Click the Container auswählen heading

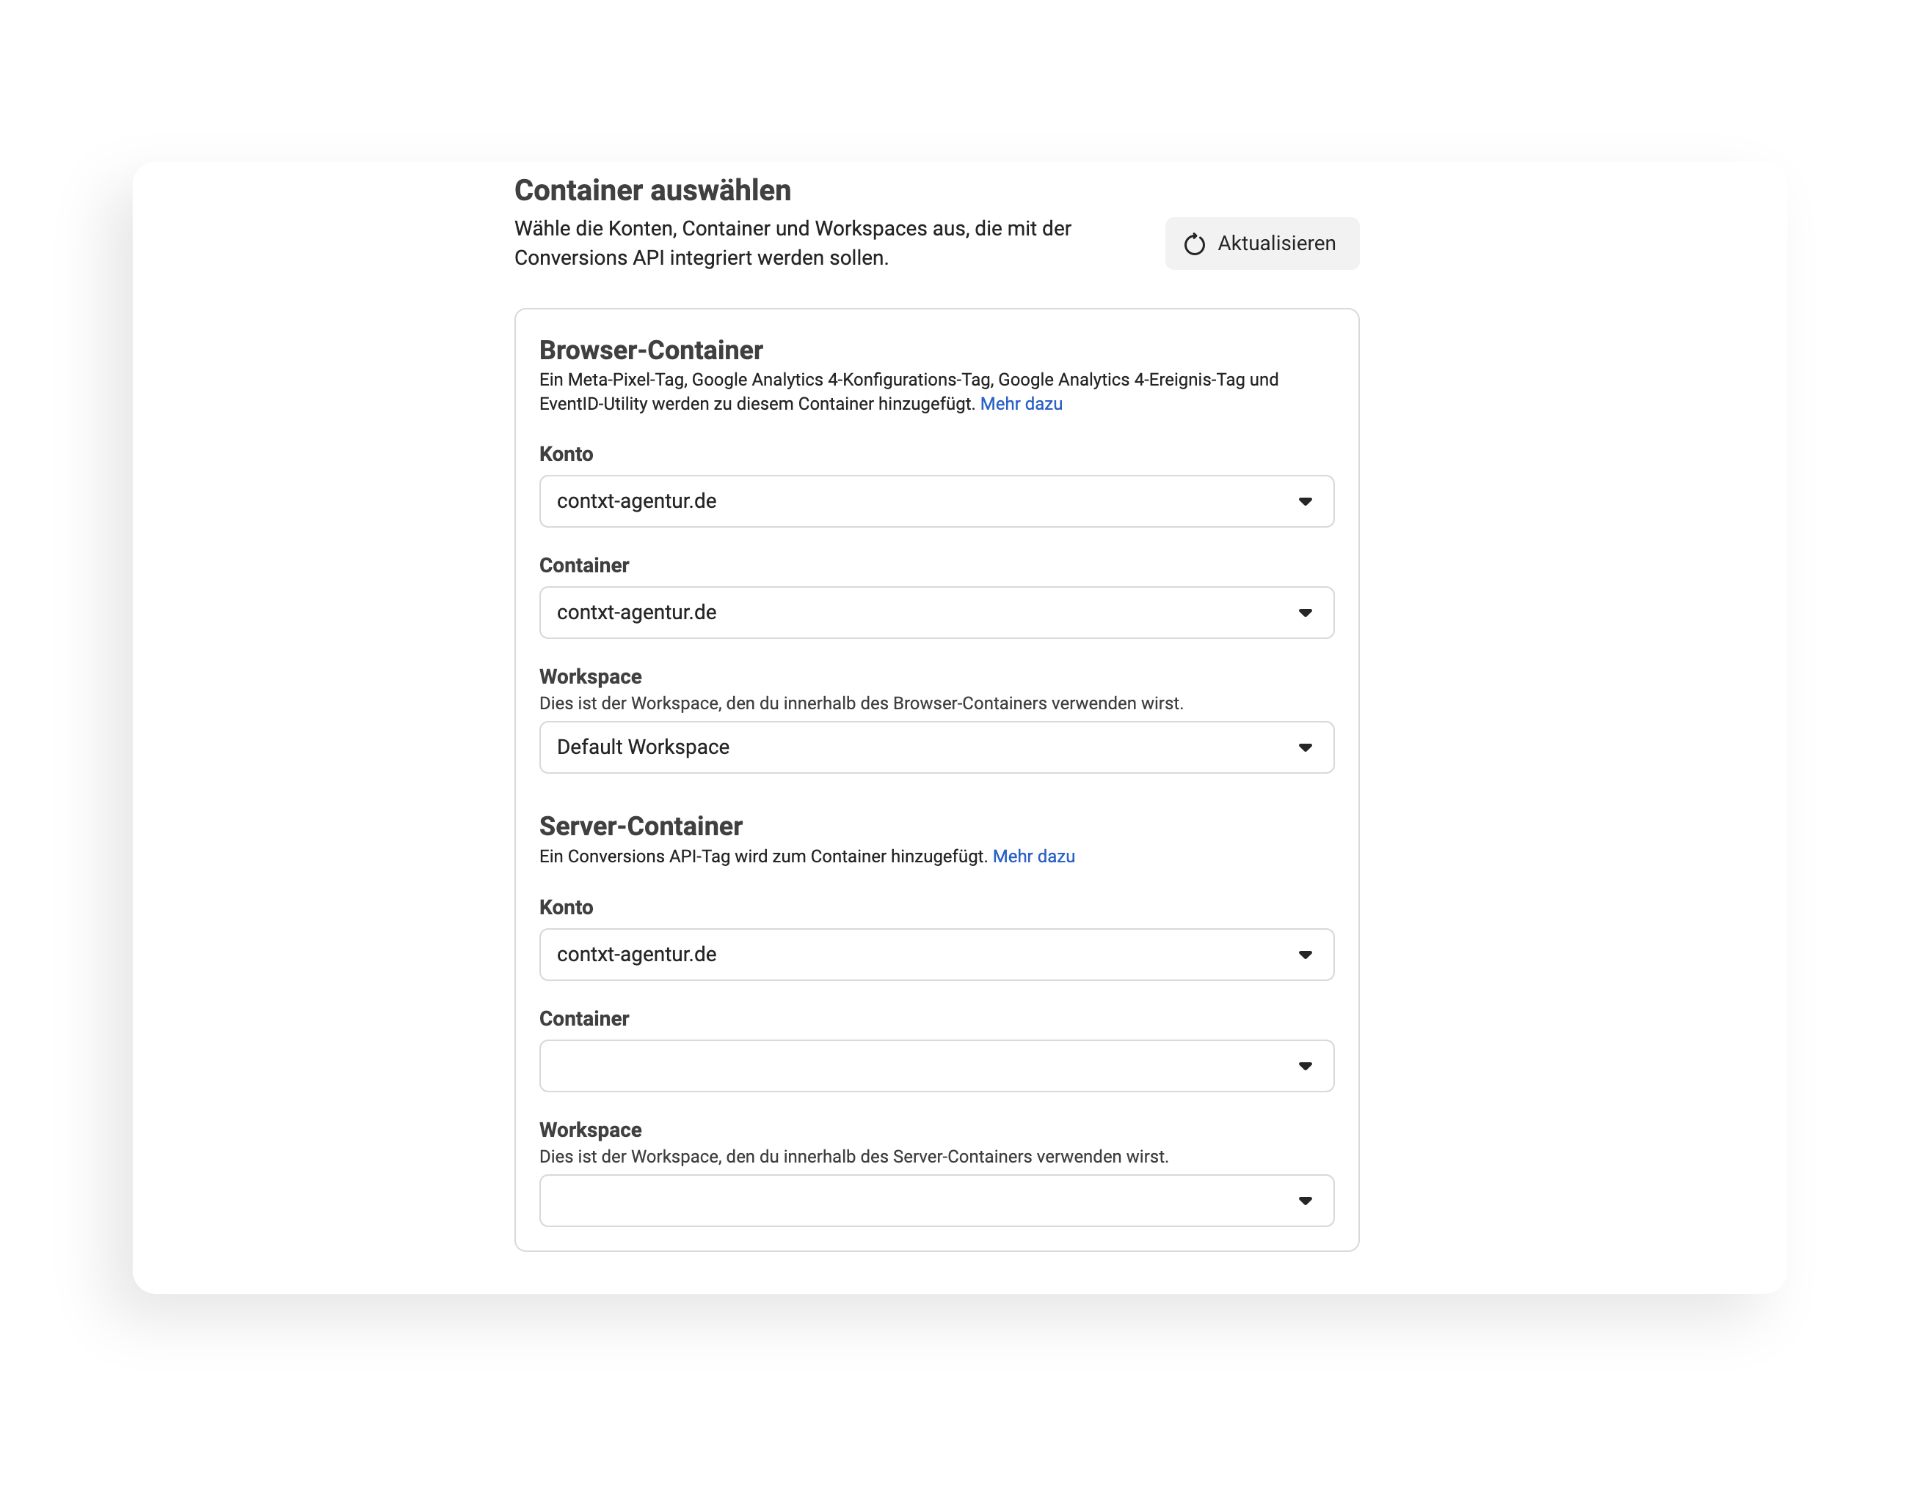(x=652, y=190)
